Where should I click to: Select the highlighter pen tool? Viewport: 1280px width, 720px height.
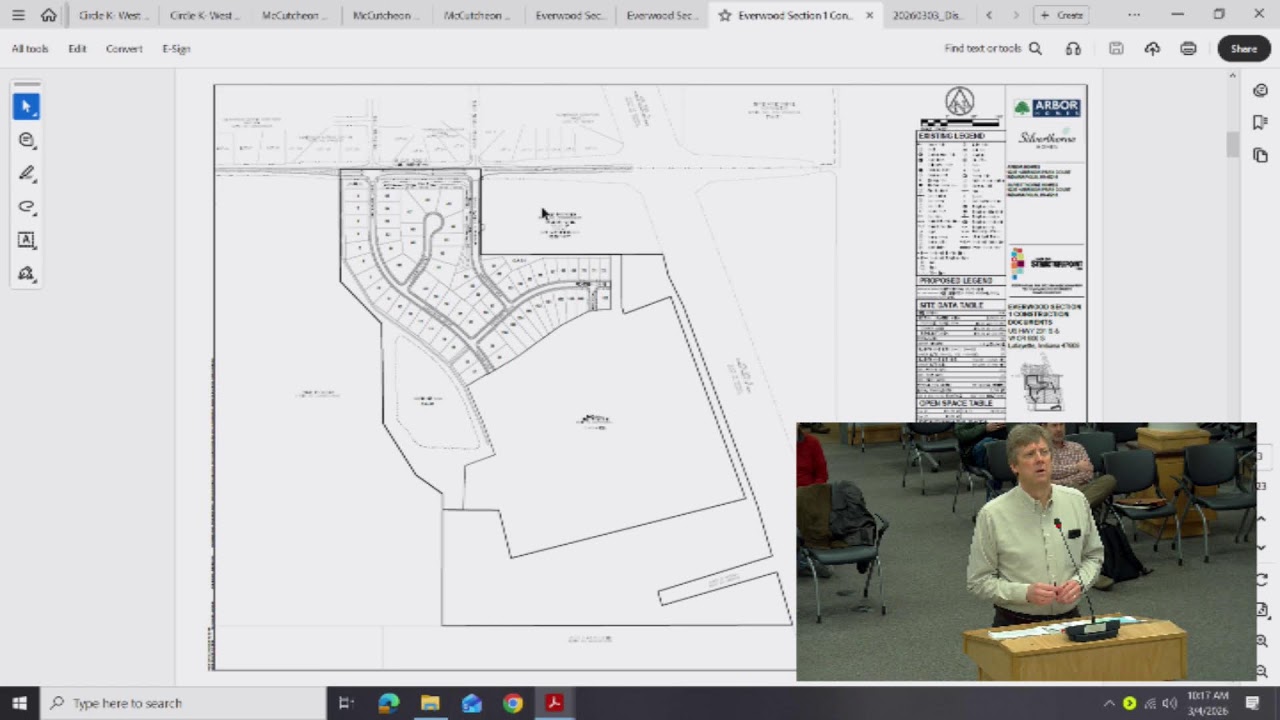[x=26, y=173]
